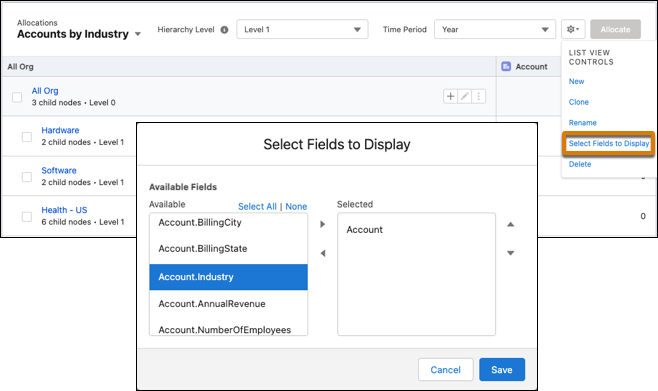The height and width of the screenshot is (391, 658).
Task: Click the Account column header icon
Action: tap(506, 66)
